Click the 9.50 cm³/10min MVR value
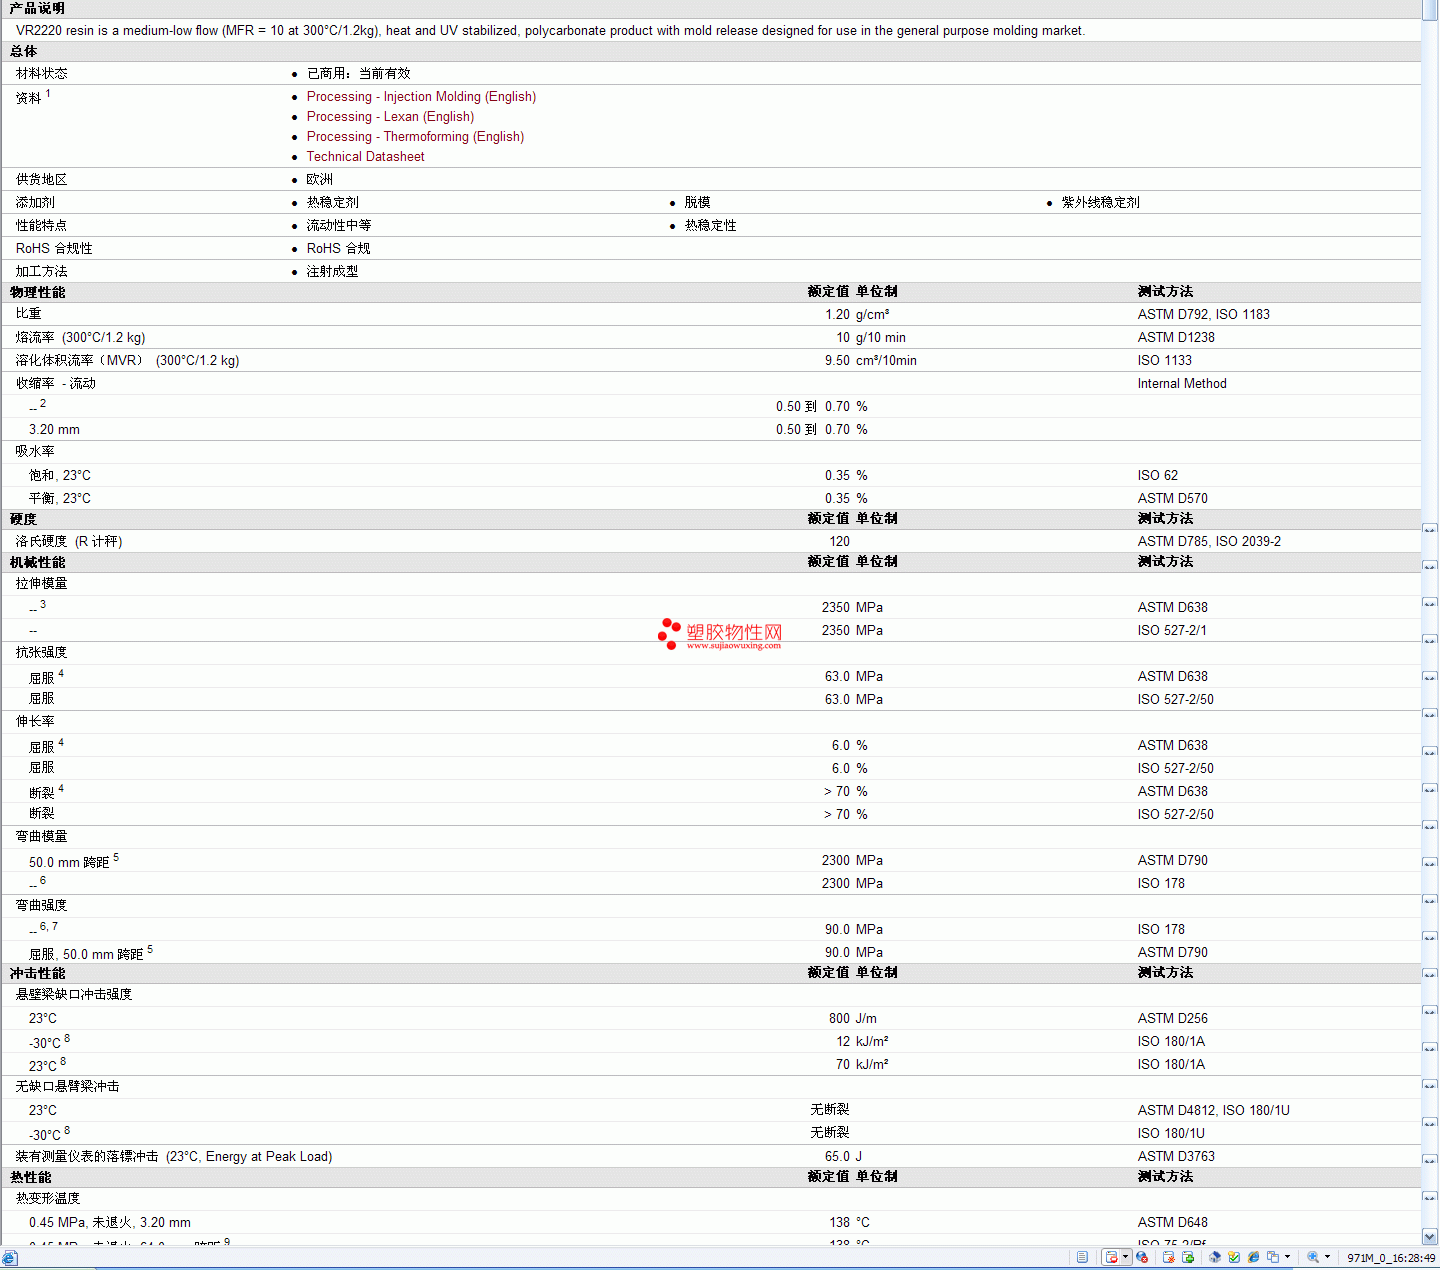 [870, 361]
